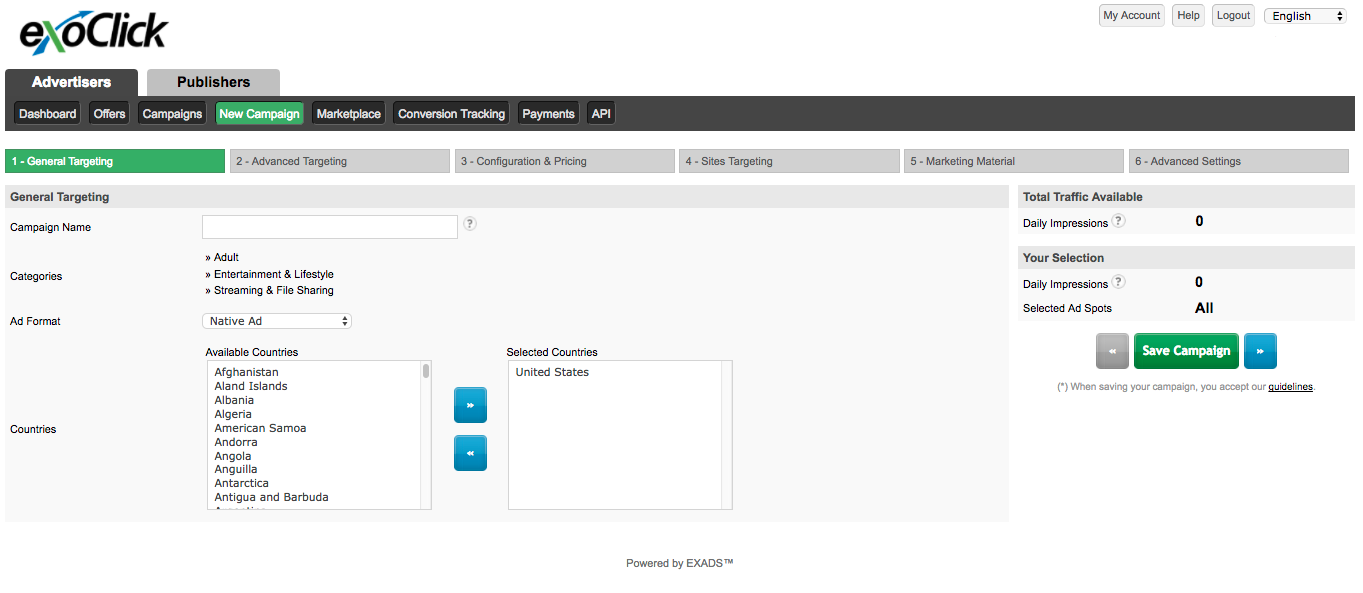The height and width of the screenshot is (593, 1363).
Task: Go to step 6 - Advanced Settings
Action: (x=1239, y=161)
